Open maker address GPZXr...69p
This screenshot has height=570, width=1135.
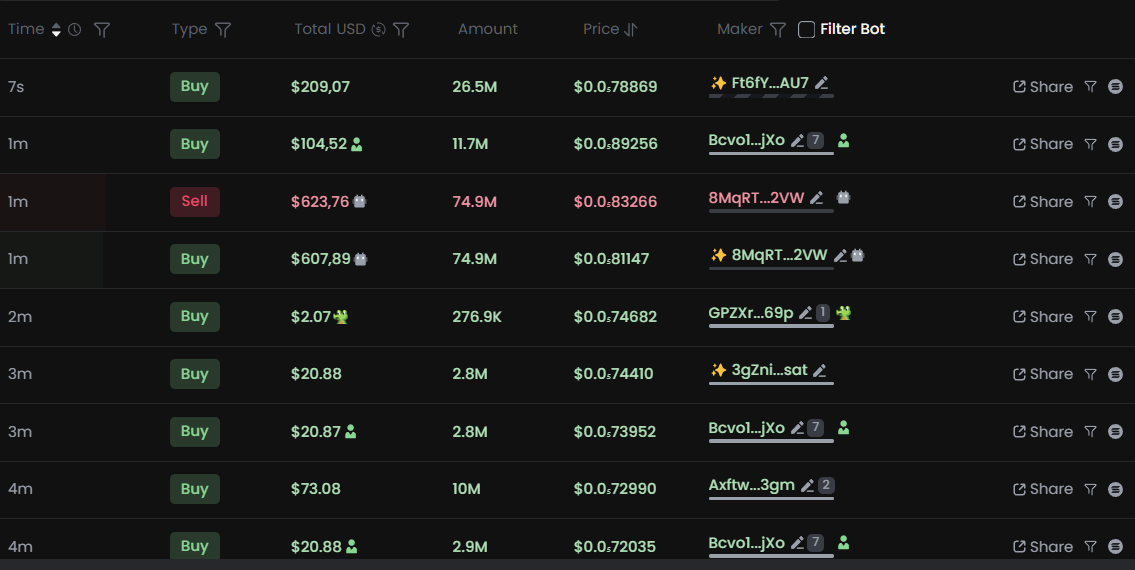[750, 313]
